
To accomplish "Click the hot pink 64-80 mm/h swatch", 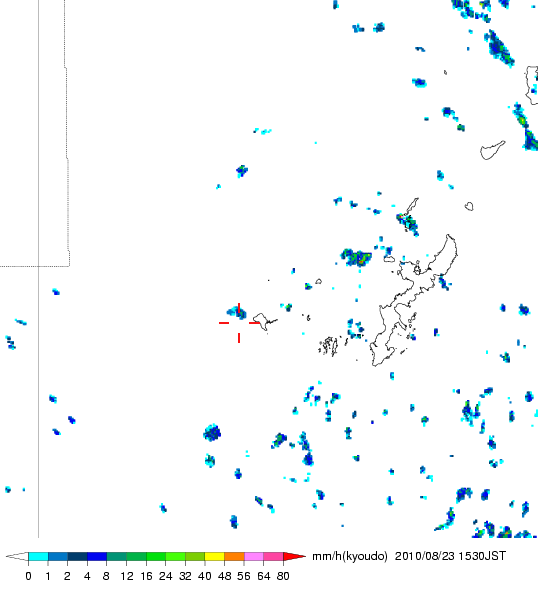I will click(273, 557).
